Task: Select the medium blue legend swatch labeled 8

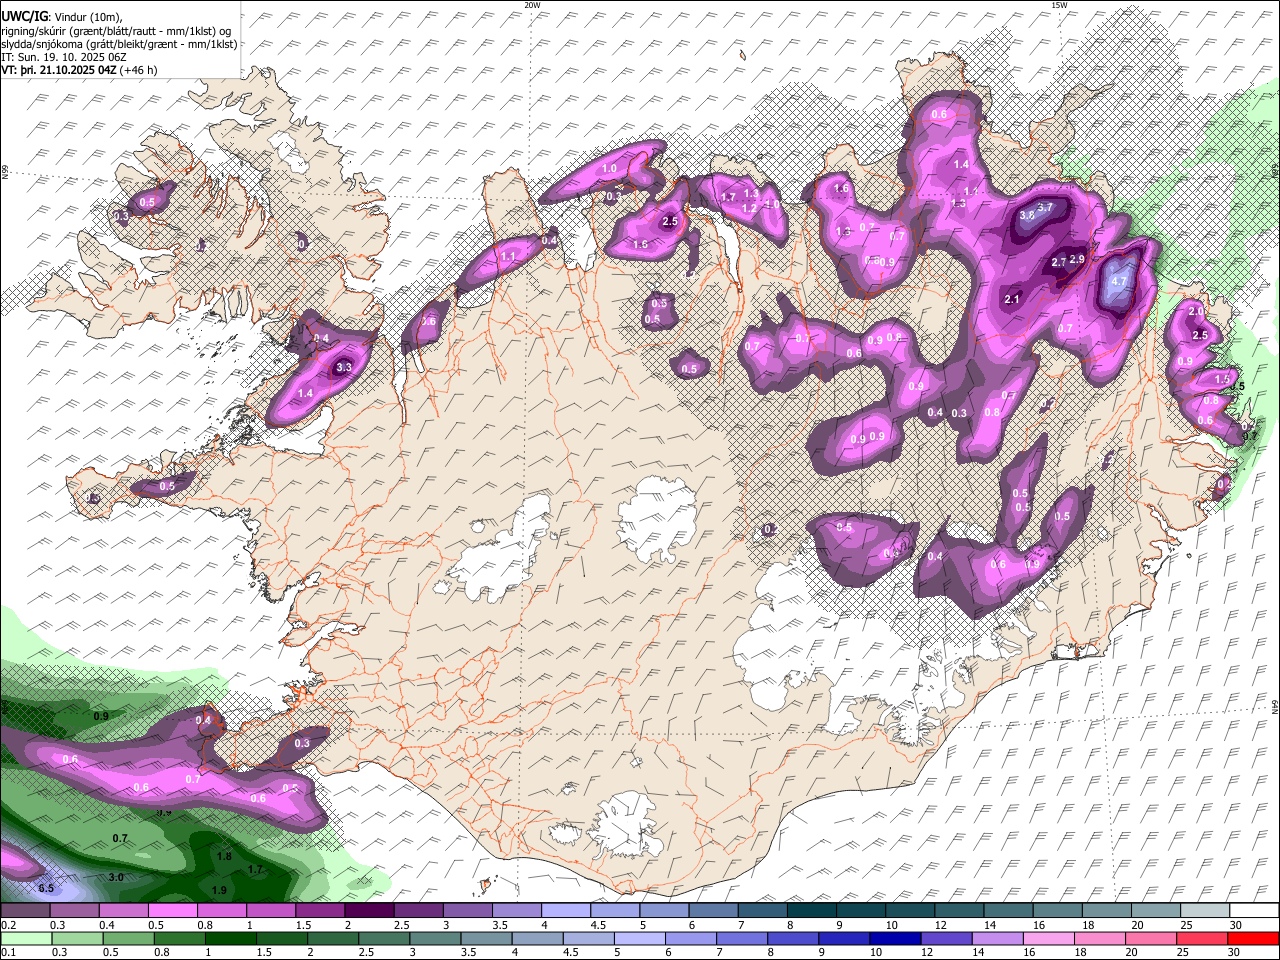Action: [x=792, y=939]
